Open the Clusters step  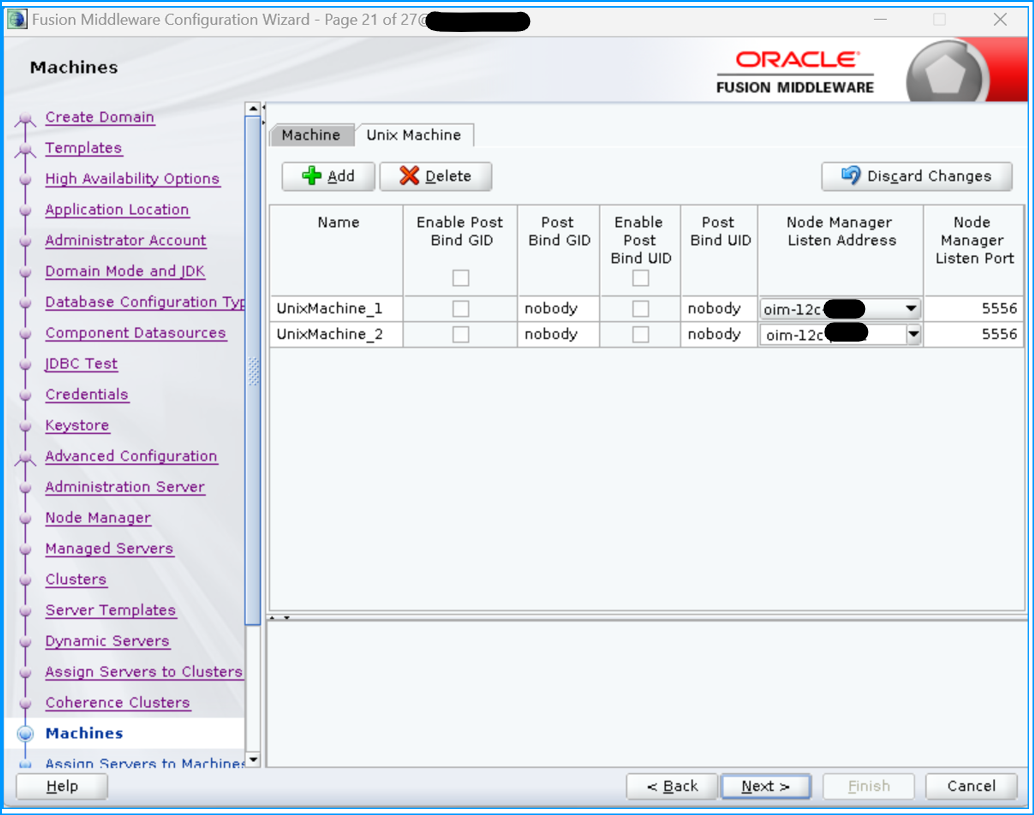76,580
